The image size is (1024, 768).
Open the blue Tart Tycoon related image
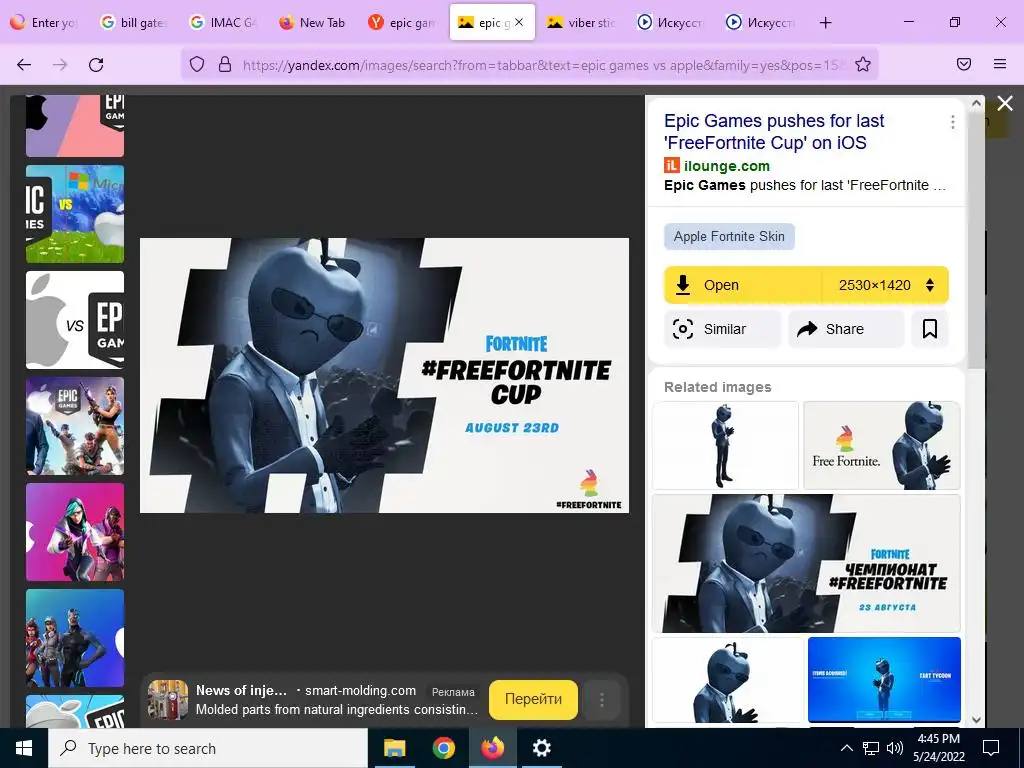(x=884, y=680)
